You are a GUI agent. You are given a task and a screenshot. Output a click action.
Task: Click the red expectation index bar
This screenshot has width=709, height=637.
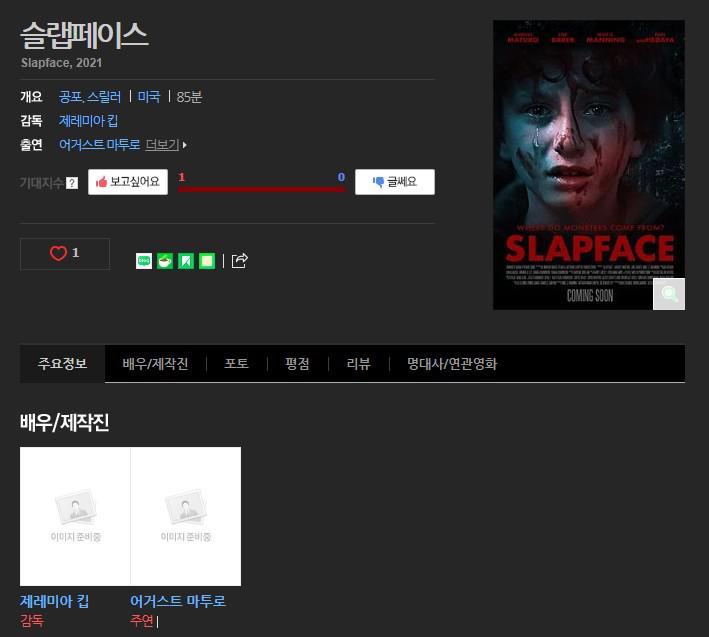pos(261,190)
